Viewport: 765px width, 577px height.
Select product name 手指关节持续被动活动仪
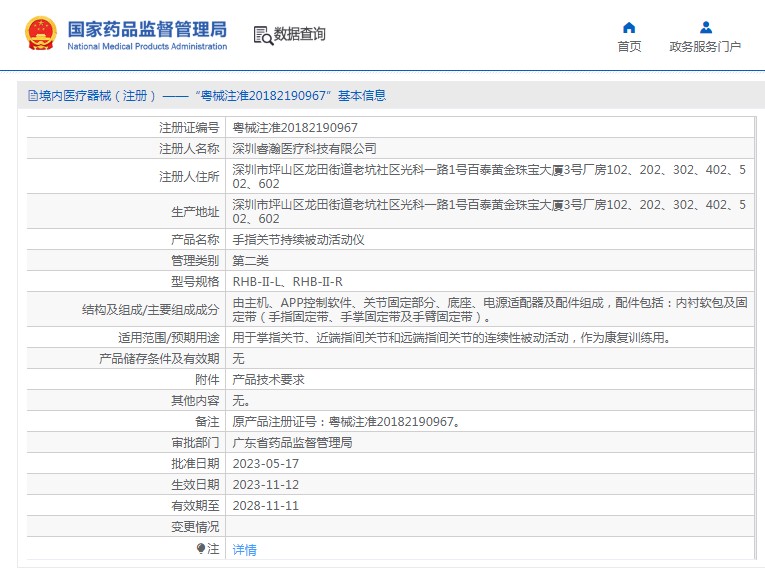(298, 239)
